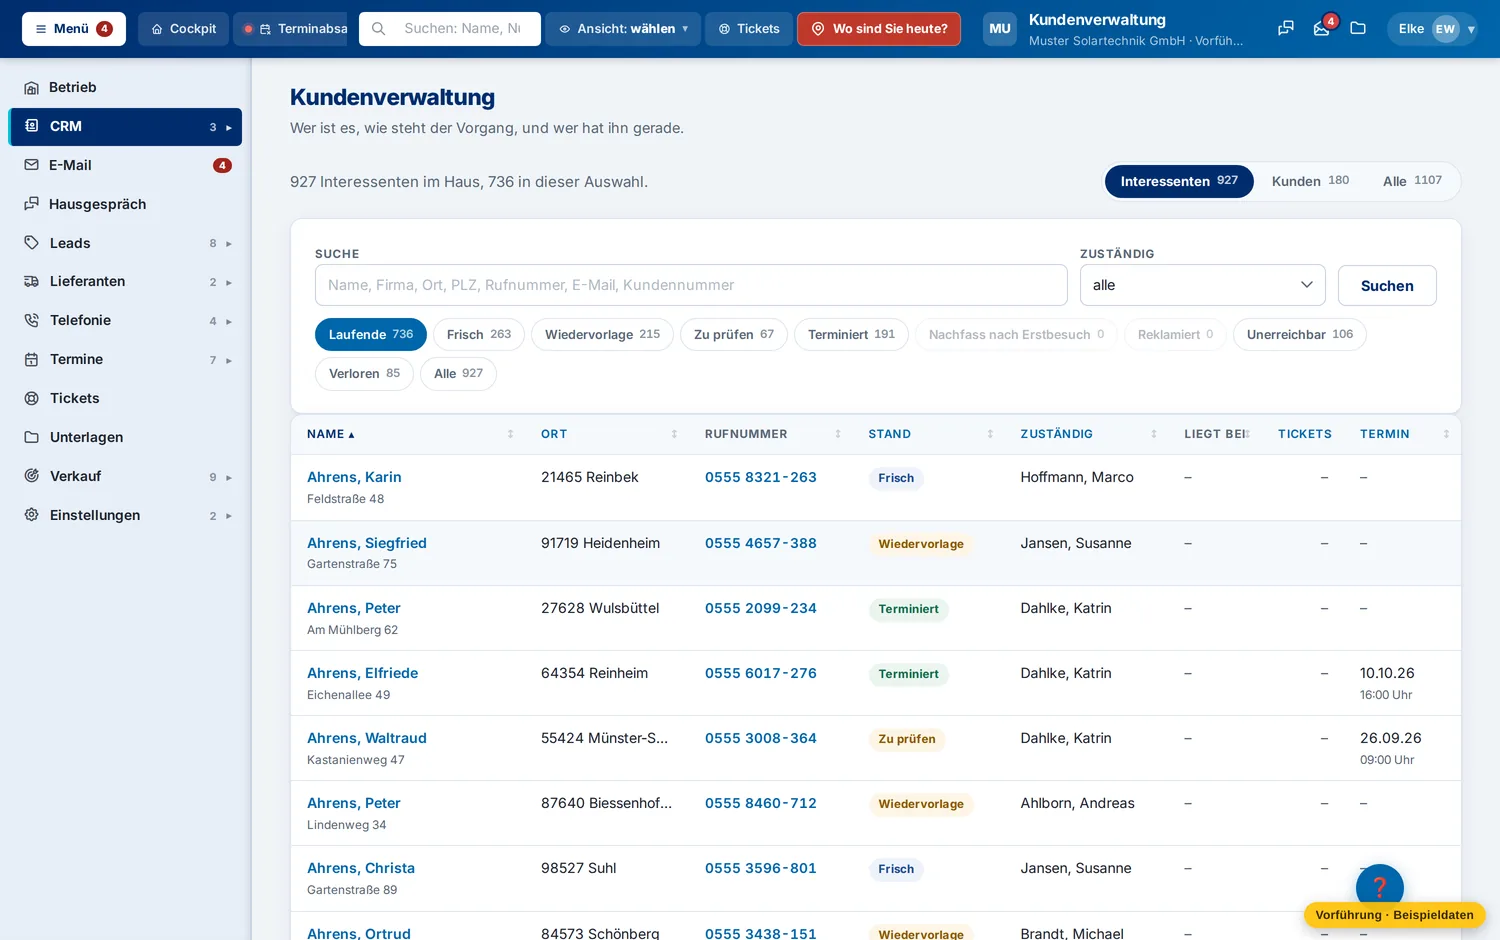Click the hamburger icon of the Menü button
1500x940 pixels.
click(x=41, y=29)
